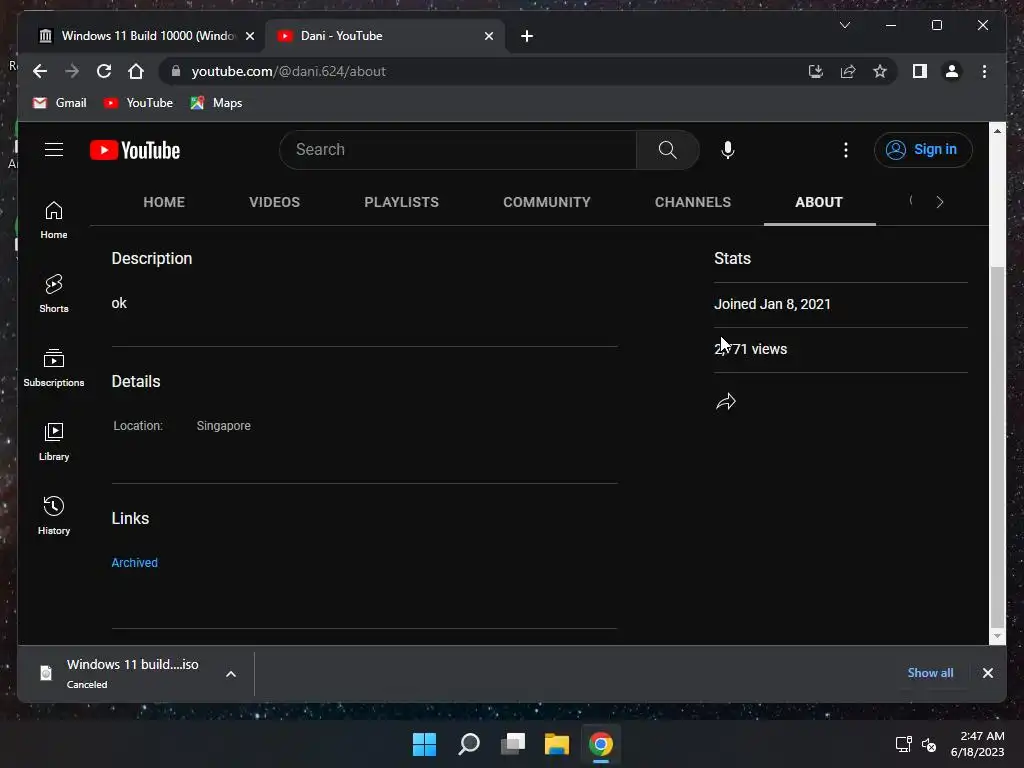Open Windows Start menu
1024x768 pixels.
tap(424, 744)
